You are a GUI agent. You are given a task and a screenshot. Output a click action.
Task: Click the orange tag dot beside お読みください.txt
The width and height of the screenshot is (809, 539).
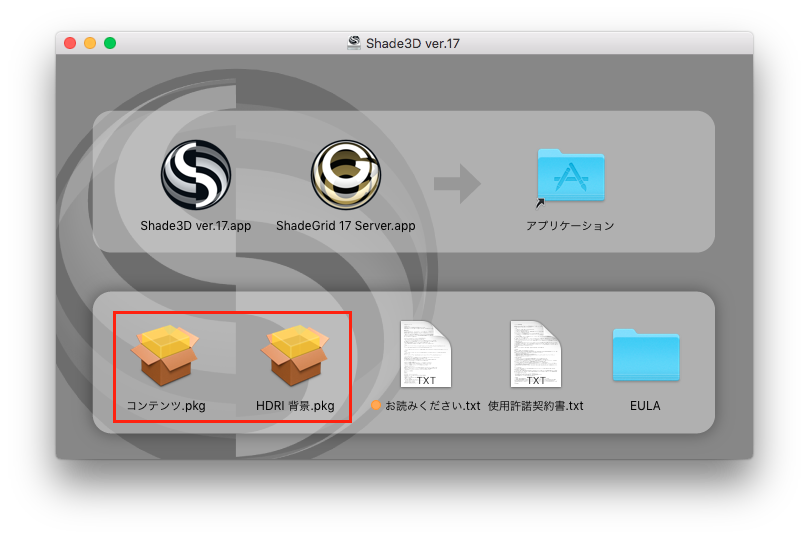point(376,405)
